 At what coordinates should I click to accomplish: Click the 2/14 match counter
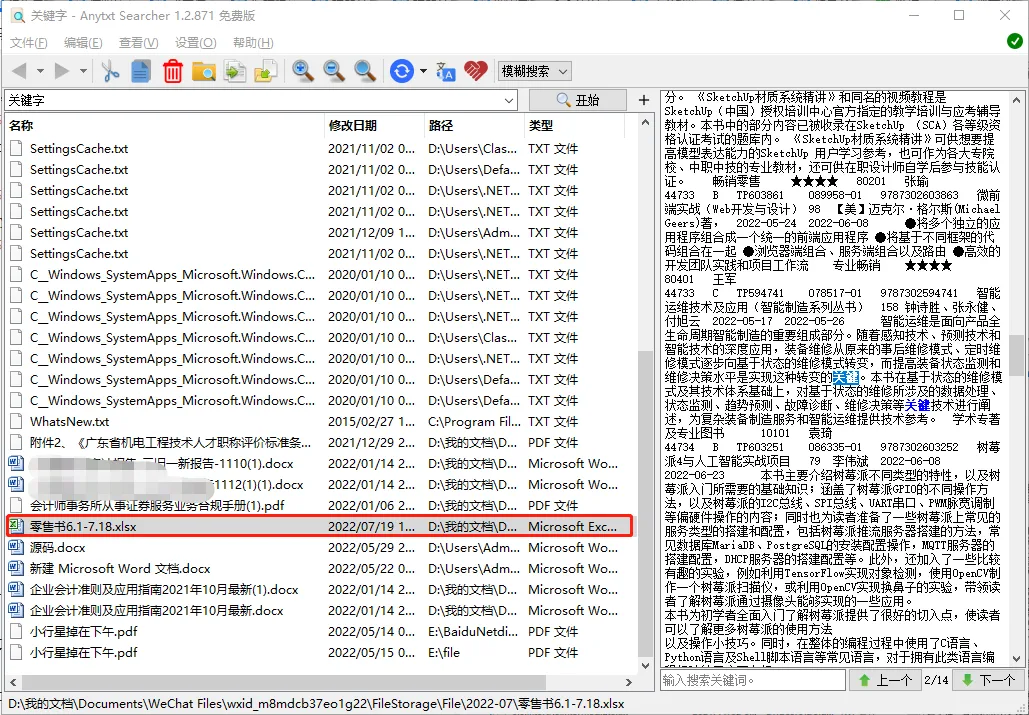(936, 680)
